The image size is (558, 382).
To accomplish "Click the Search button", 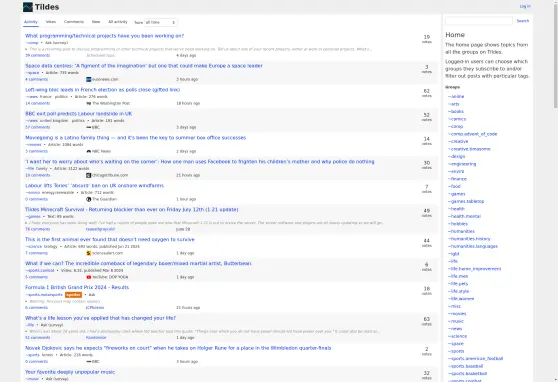I will tap(523, 21).
